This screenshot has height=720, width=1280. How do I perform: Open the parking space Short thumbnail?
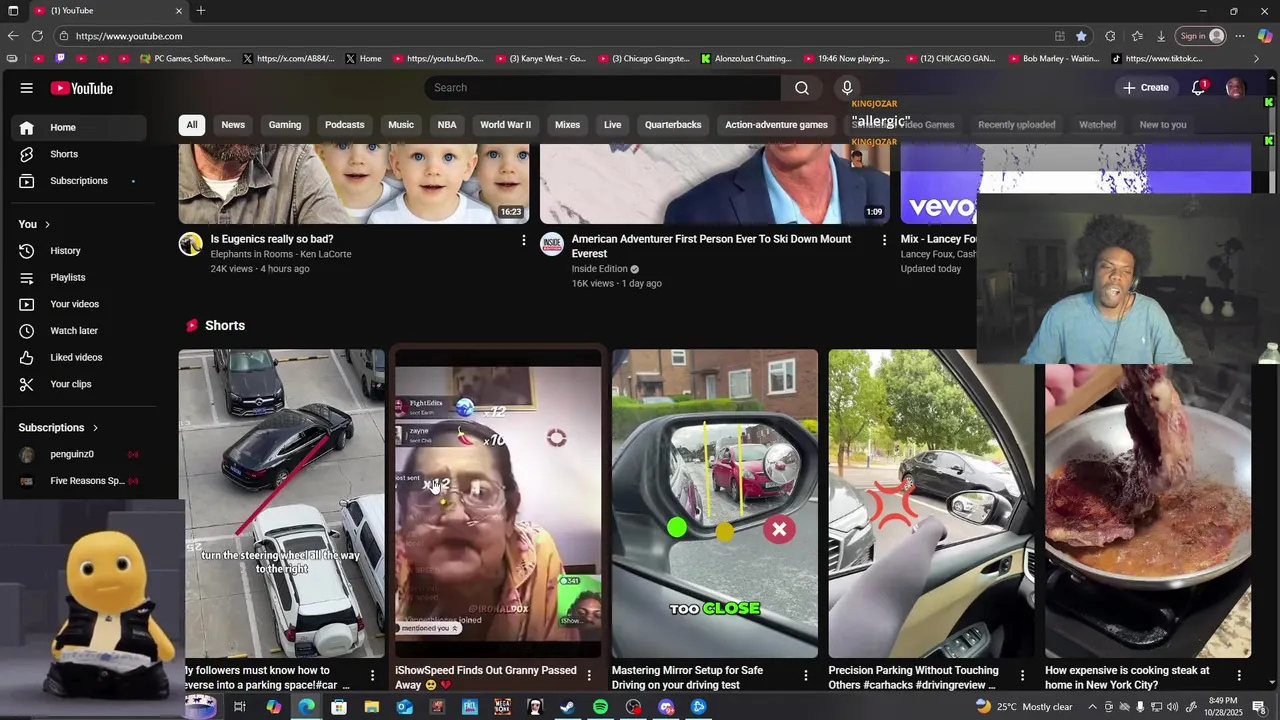click(x=282, y=503)
